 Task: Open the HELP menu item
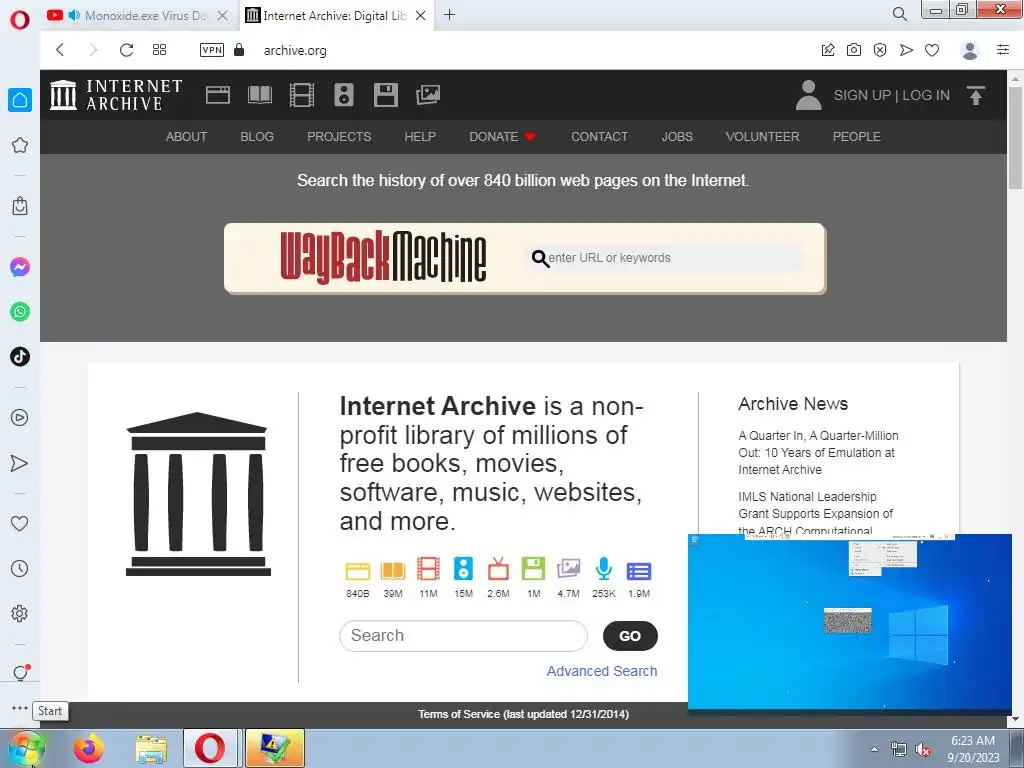pyautogui.click(x=420, y=136)
